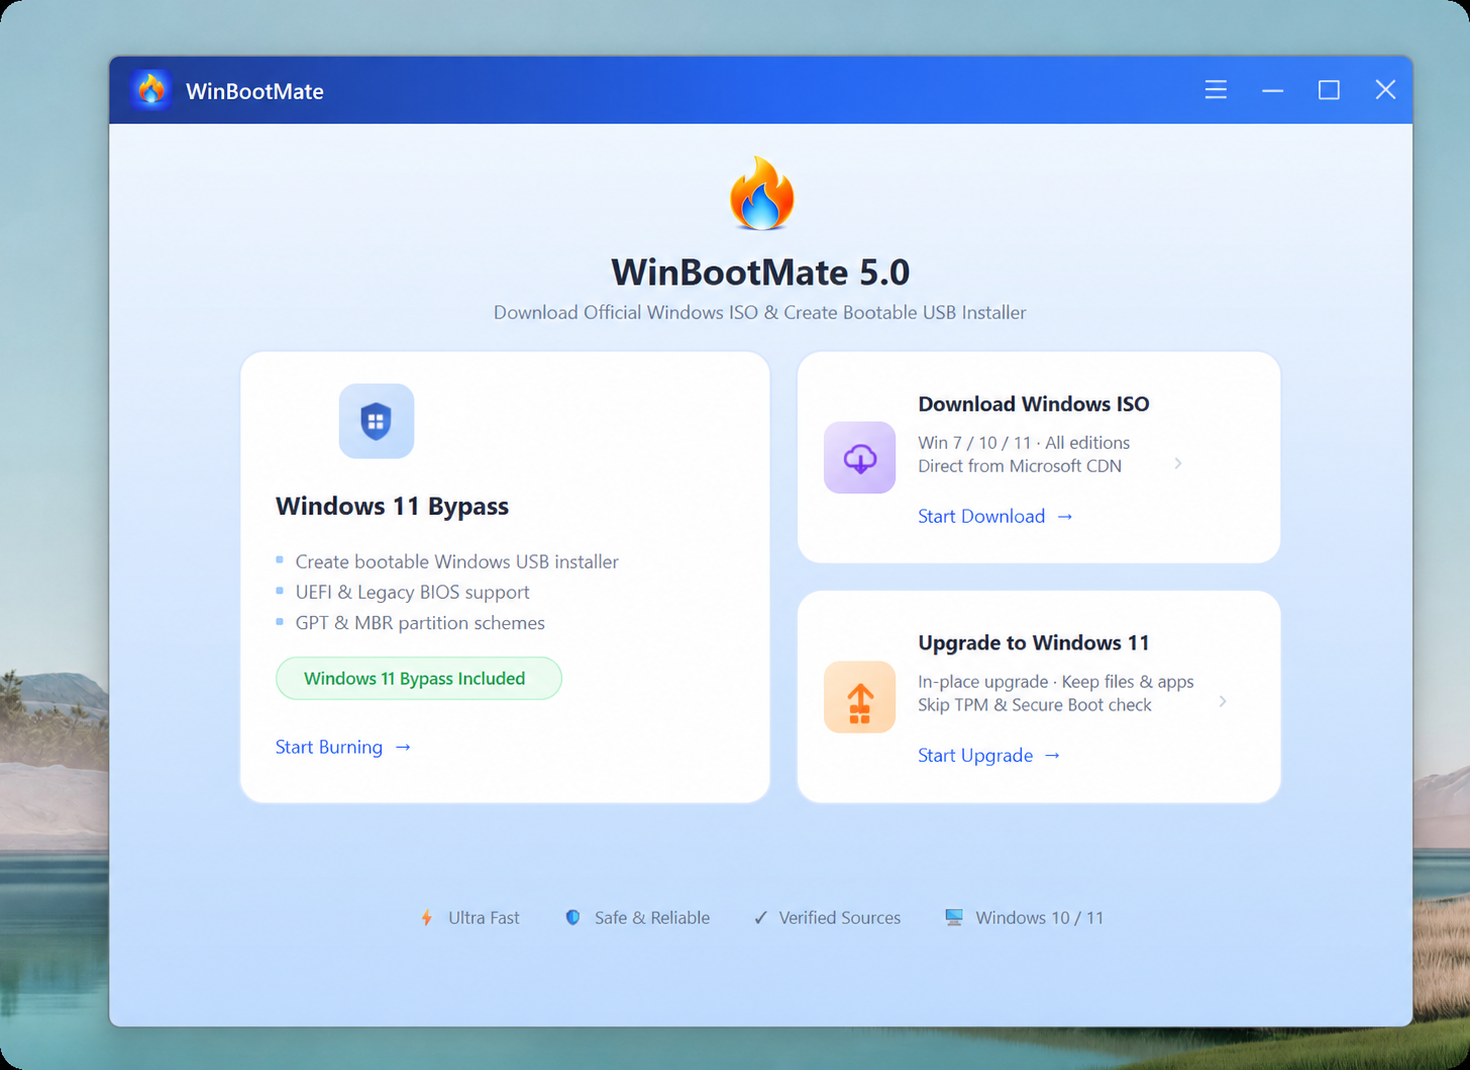
Task: Click the 'Safe & Reliable' label
Action: [652, 918]
